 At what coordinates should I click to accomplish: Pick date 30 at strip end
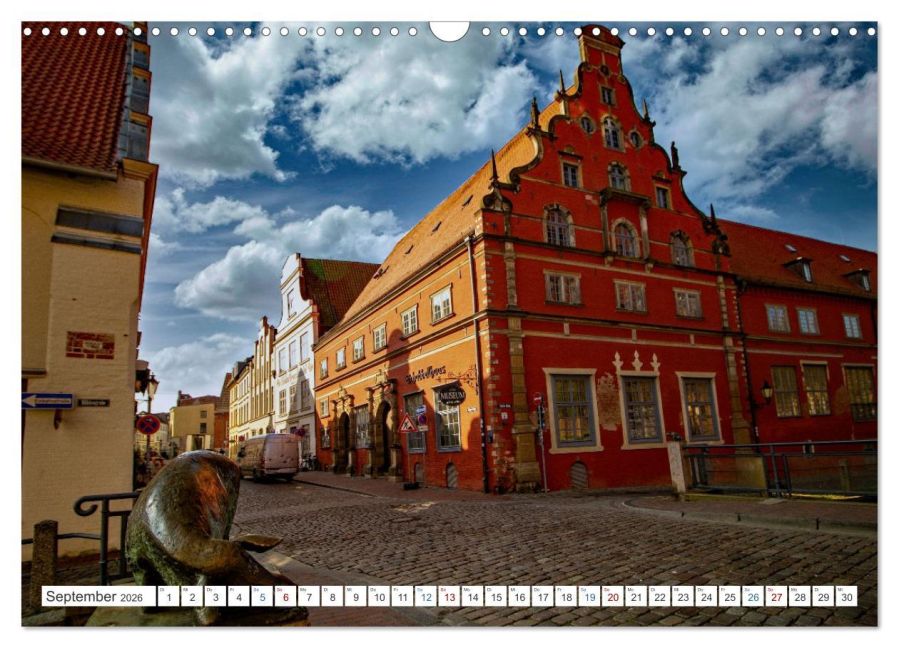[847, 596]
